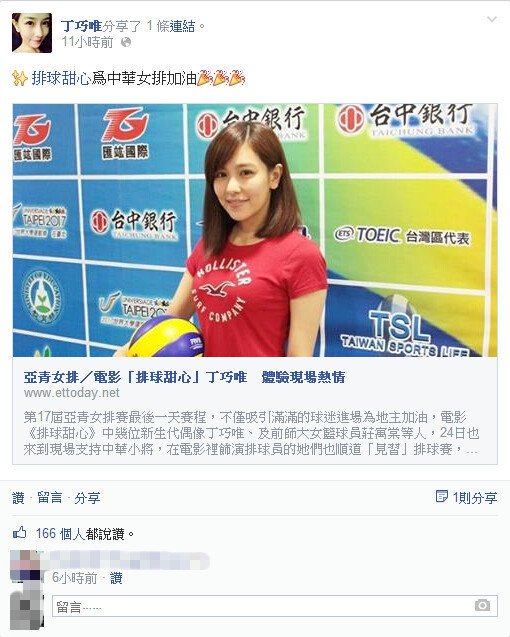This screenshot has height=637, width=510.
Task: Click 留言 action under the post
Action: pos(50,498)
